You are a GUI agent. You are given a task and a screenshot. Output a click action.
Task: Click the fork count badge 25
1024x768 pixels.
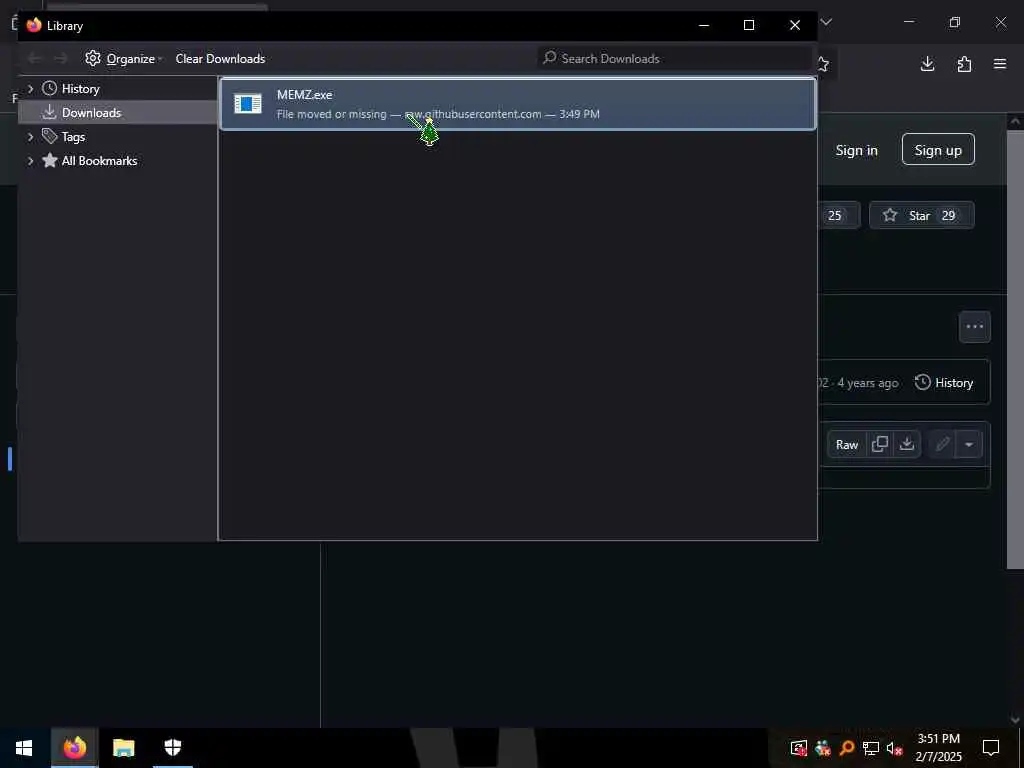coord(835,216)
